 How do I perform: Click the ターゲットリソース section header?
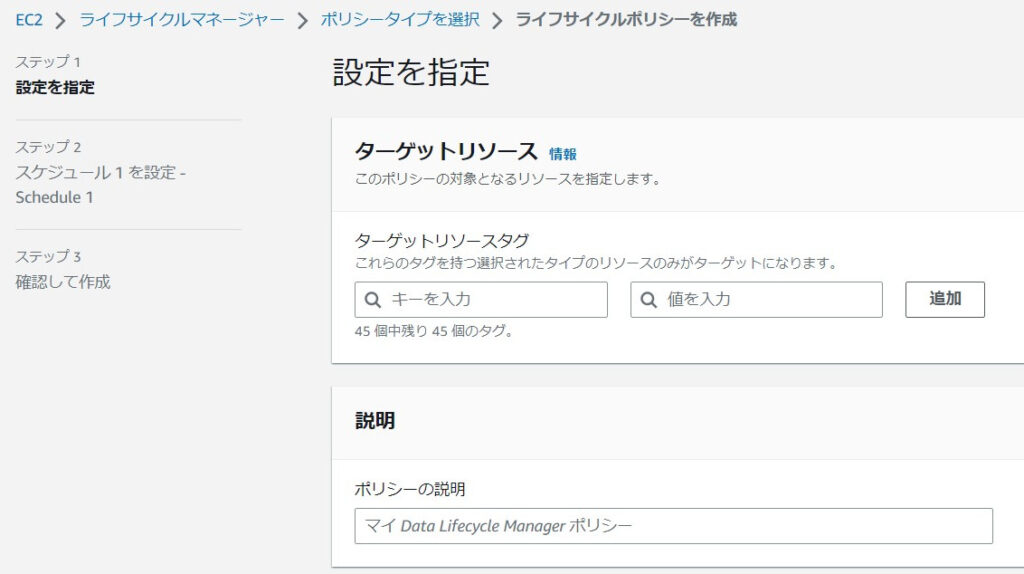pyautogui.click(x=446, y=151)
